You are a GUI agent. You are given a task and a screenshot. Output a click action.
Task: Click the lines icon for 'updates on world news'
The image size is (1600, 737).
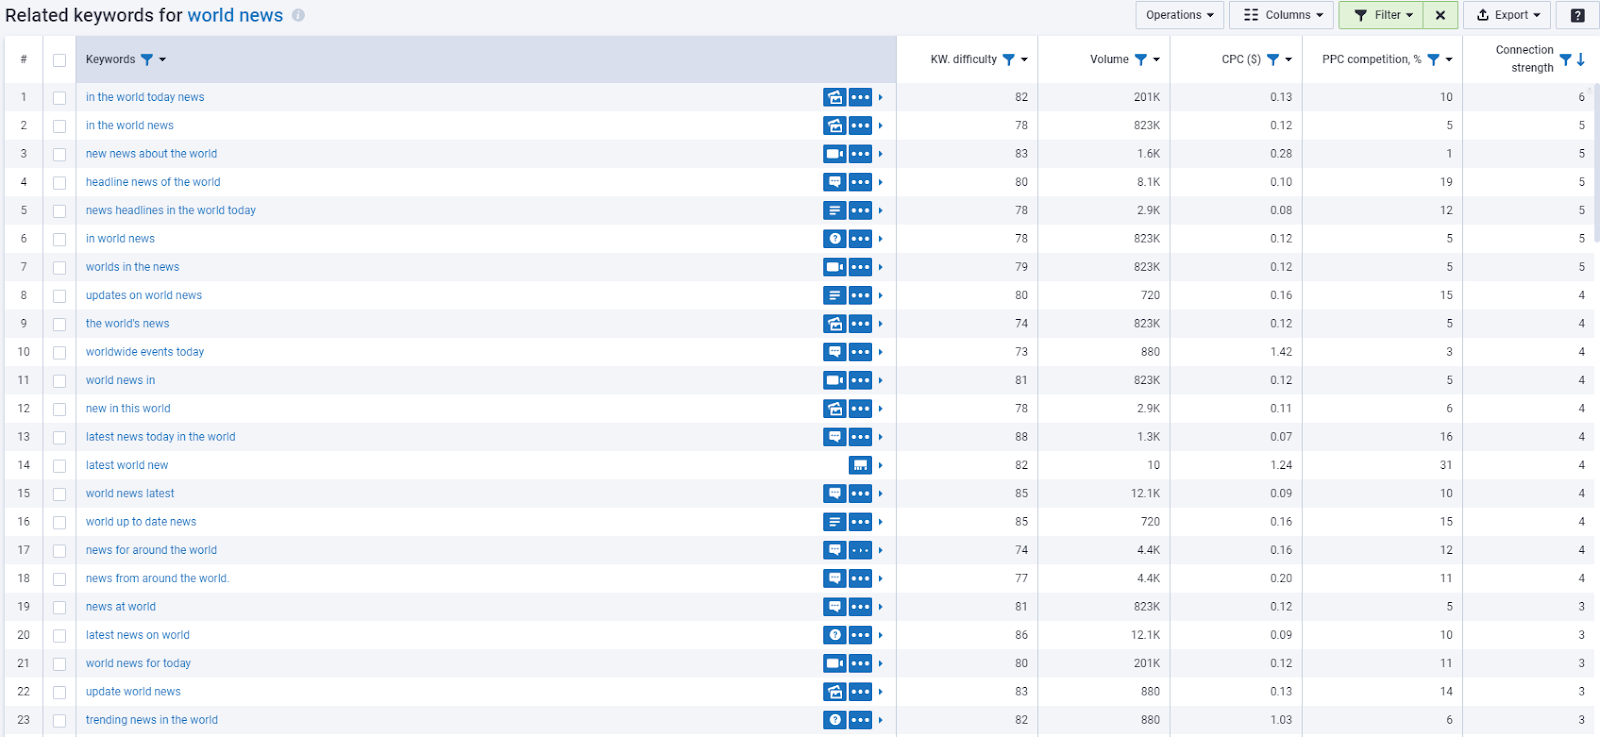point(835,295)
